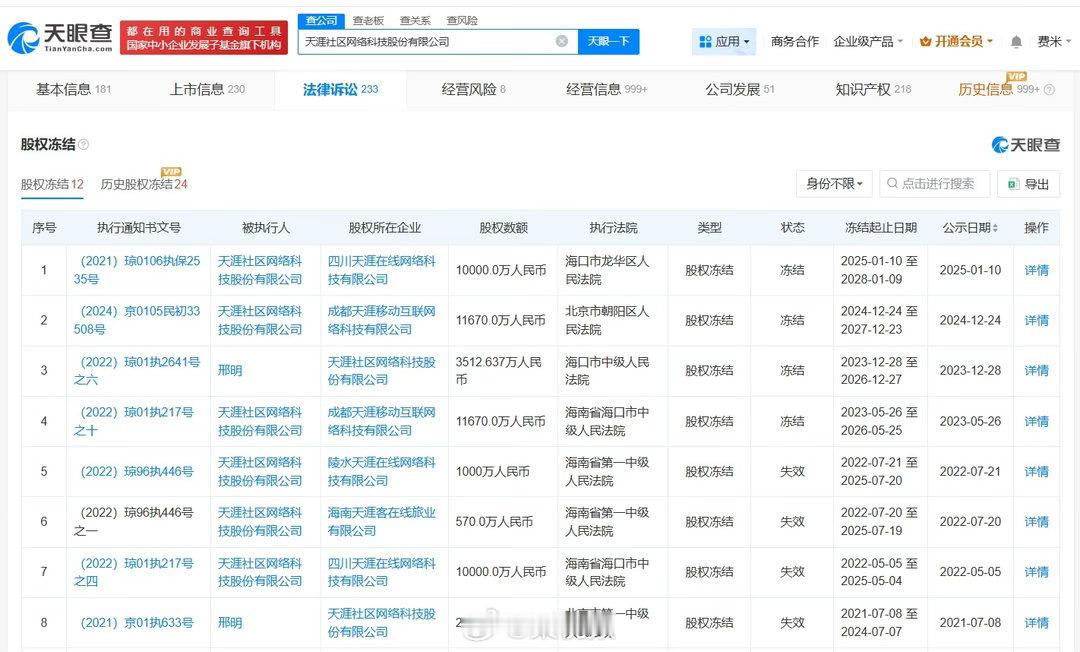
Task: Select the 查关系 search tab
Action: (x=415, y=21)
